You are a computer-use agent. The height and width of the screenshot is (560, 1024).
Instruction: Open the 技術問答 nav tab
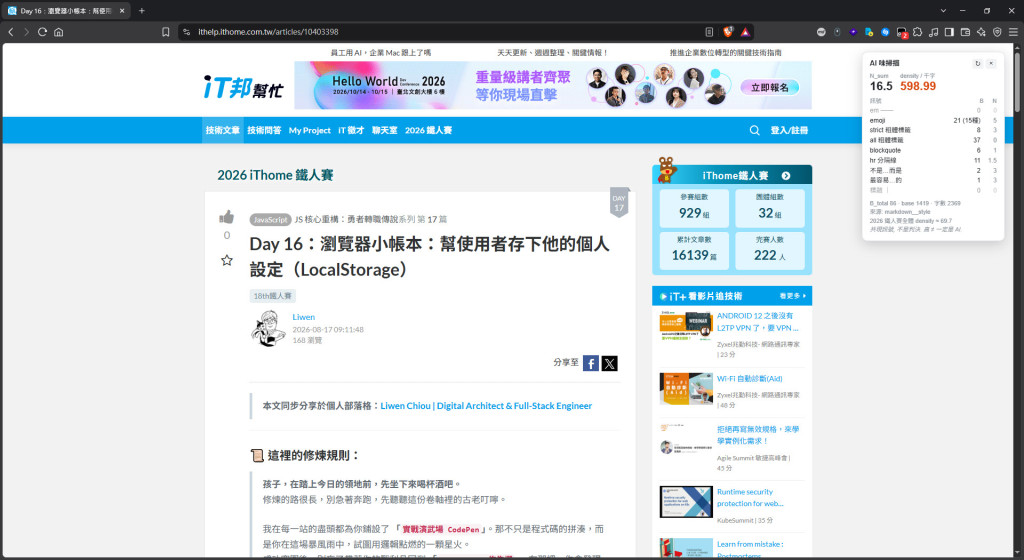pyautogui.click(x=264, y=130)
